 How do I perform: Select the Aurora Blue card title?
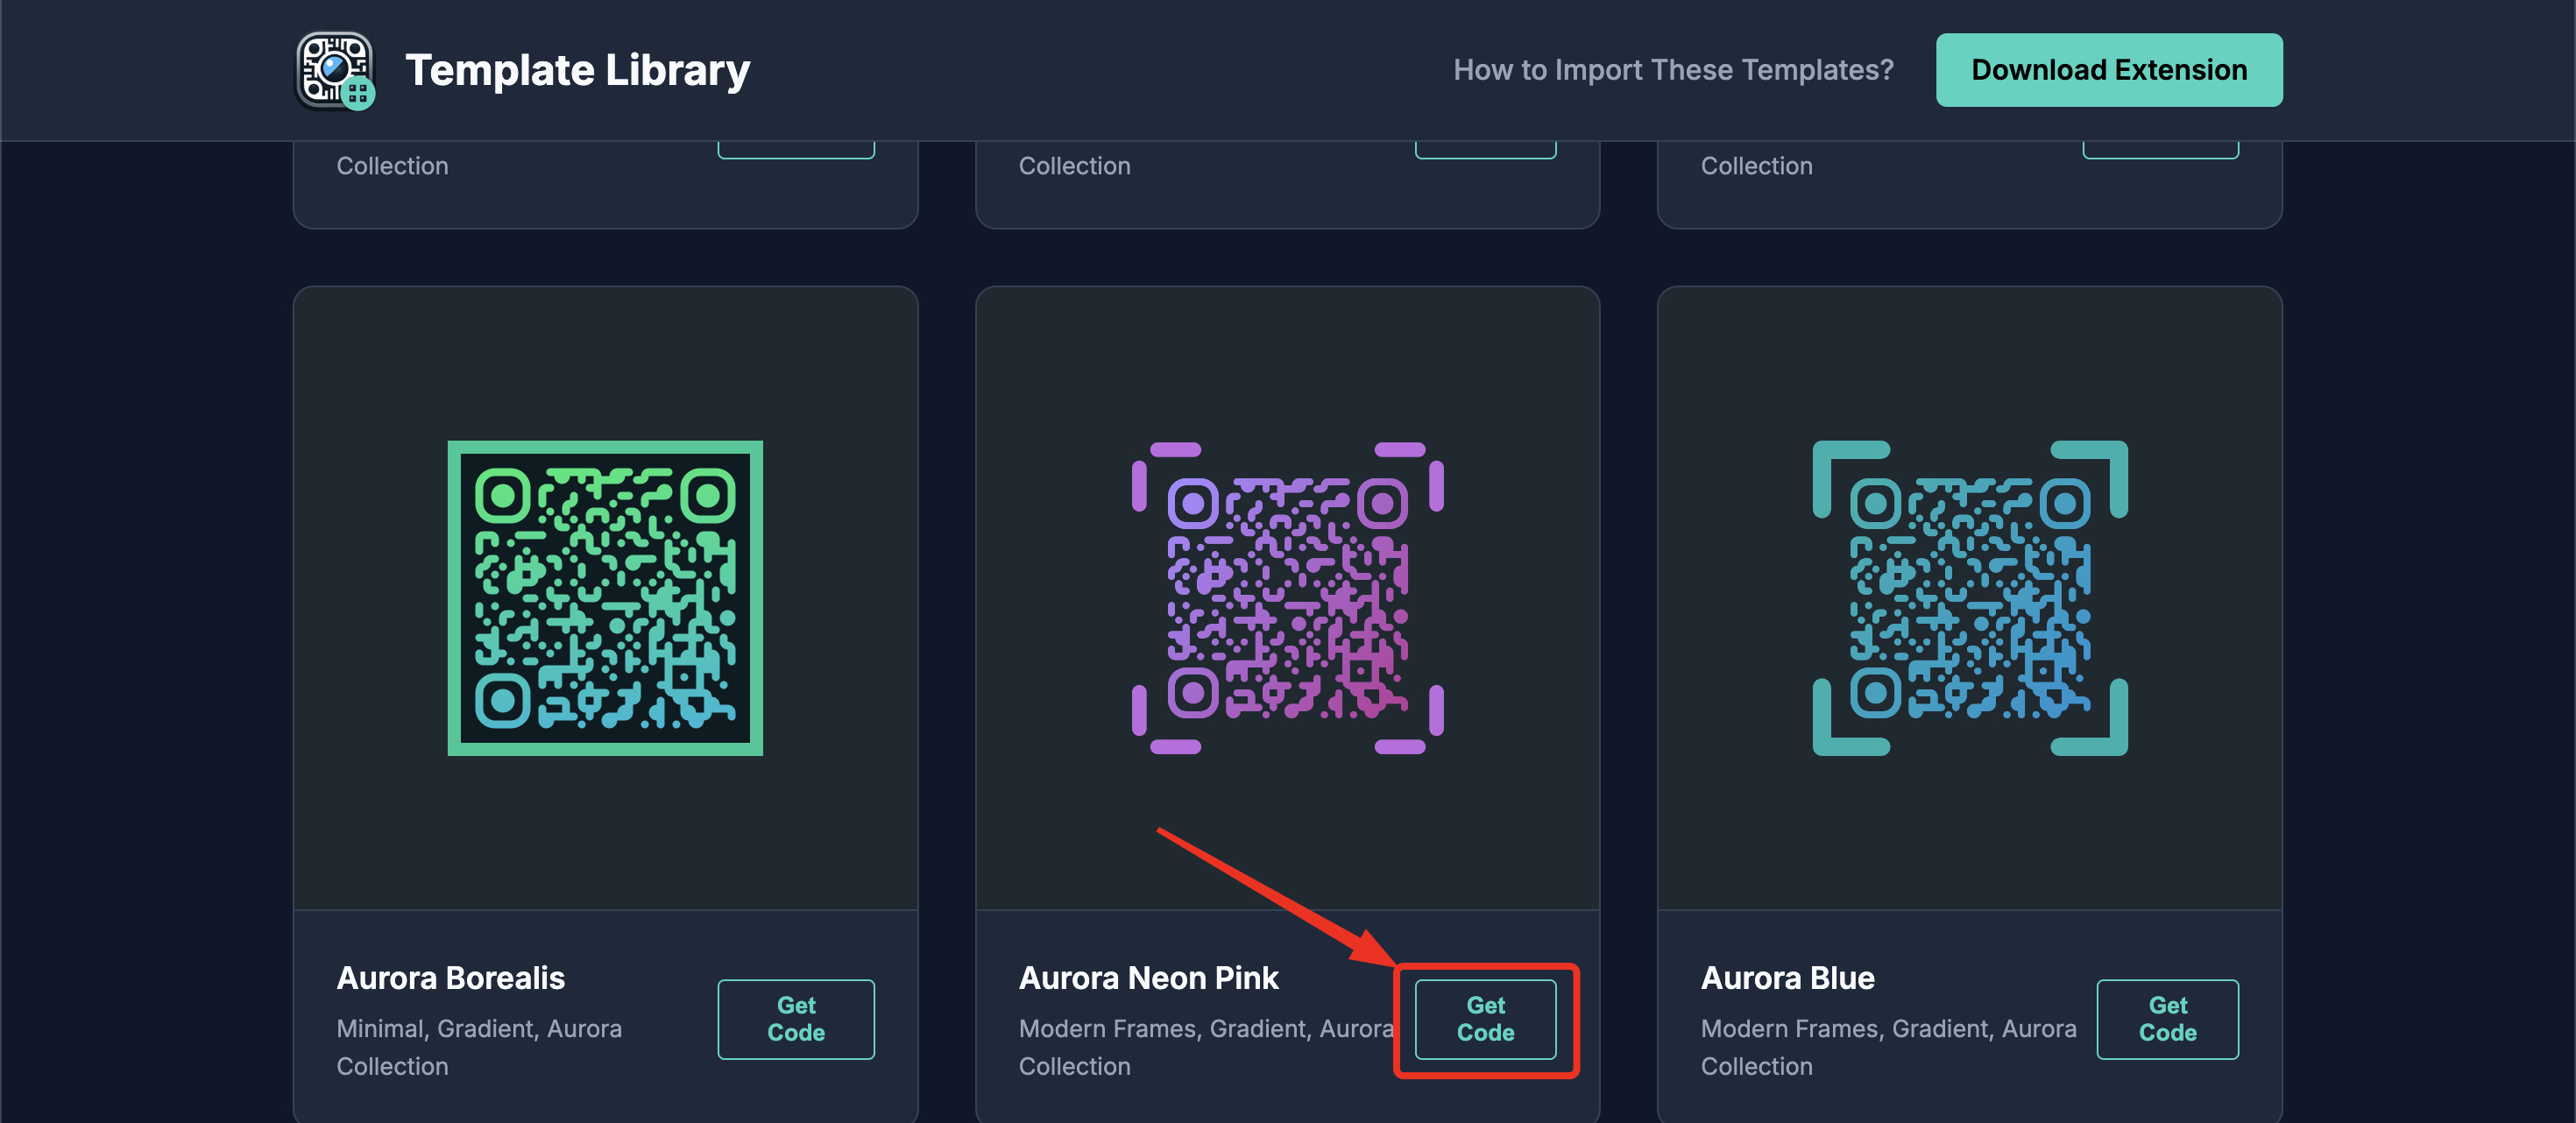(x=1788, y=978)
